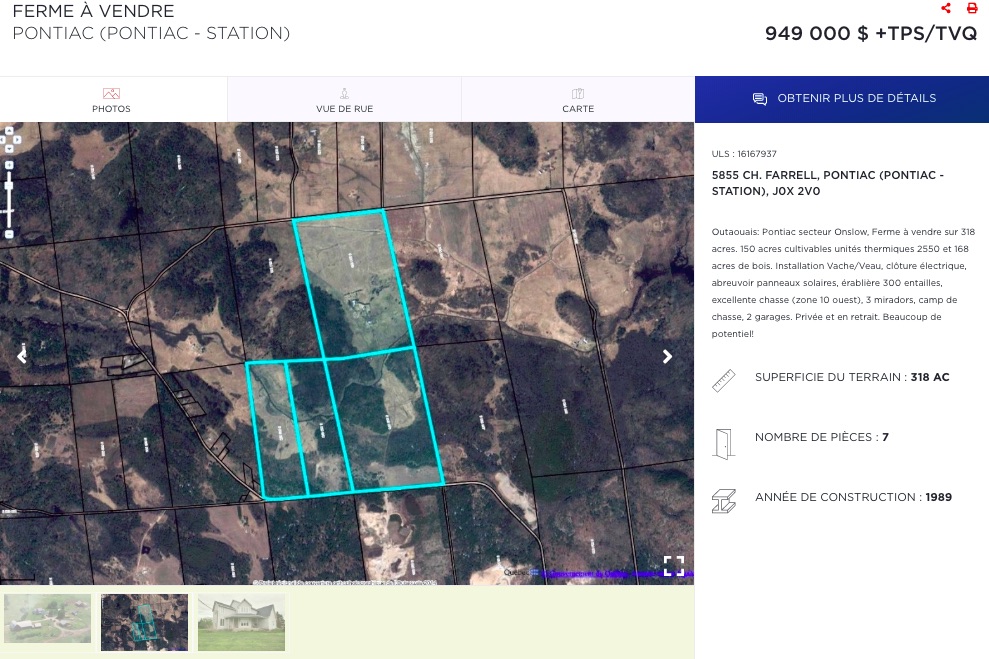
Task: Click Obtenir plus de détails button
Action: tap(841, 99)
